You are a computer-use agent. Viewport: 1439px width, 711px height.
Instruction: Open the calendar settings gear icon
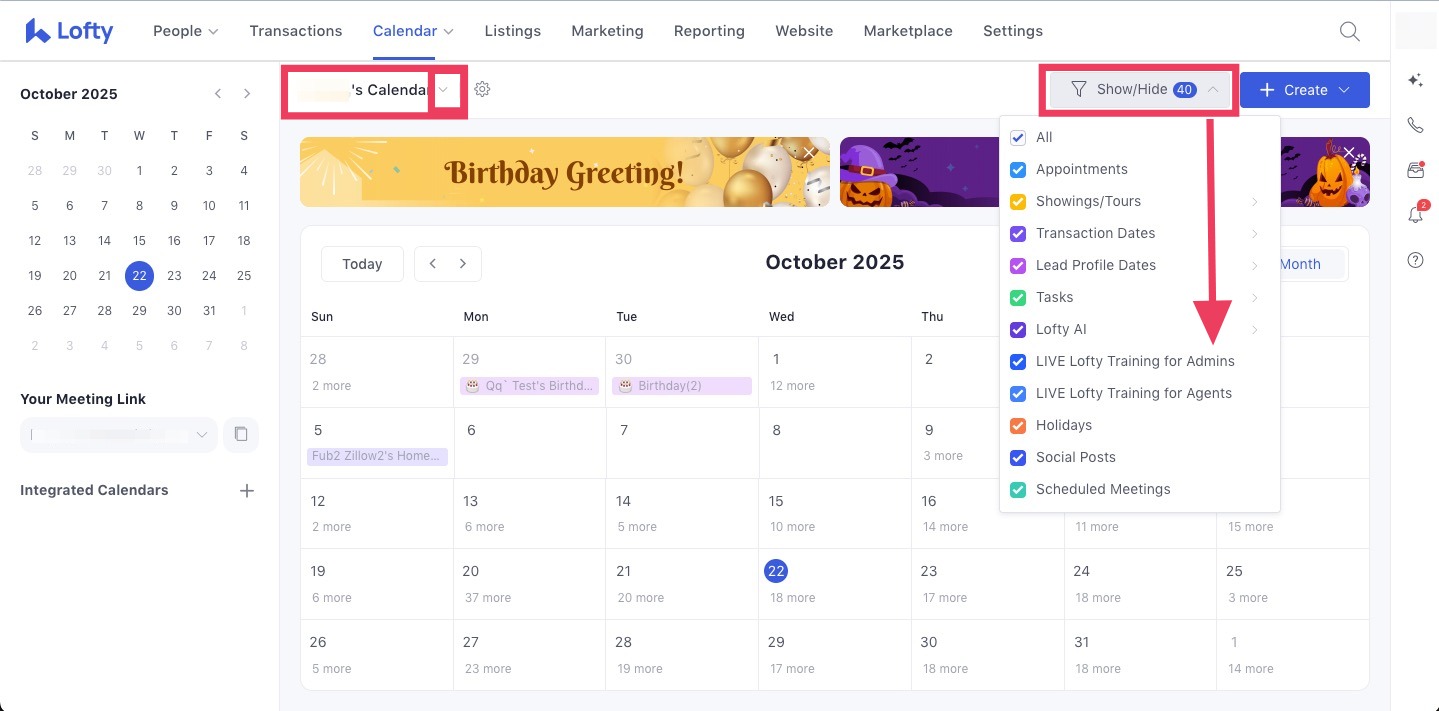coord(482,89)
